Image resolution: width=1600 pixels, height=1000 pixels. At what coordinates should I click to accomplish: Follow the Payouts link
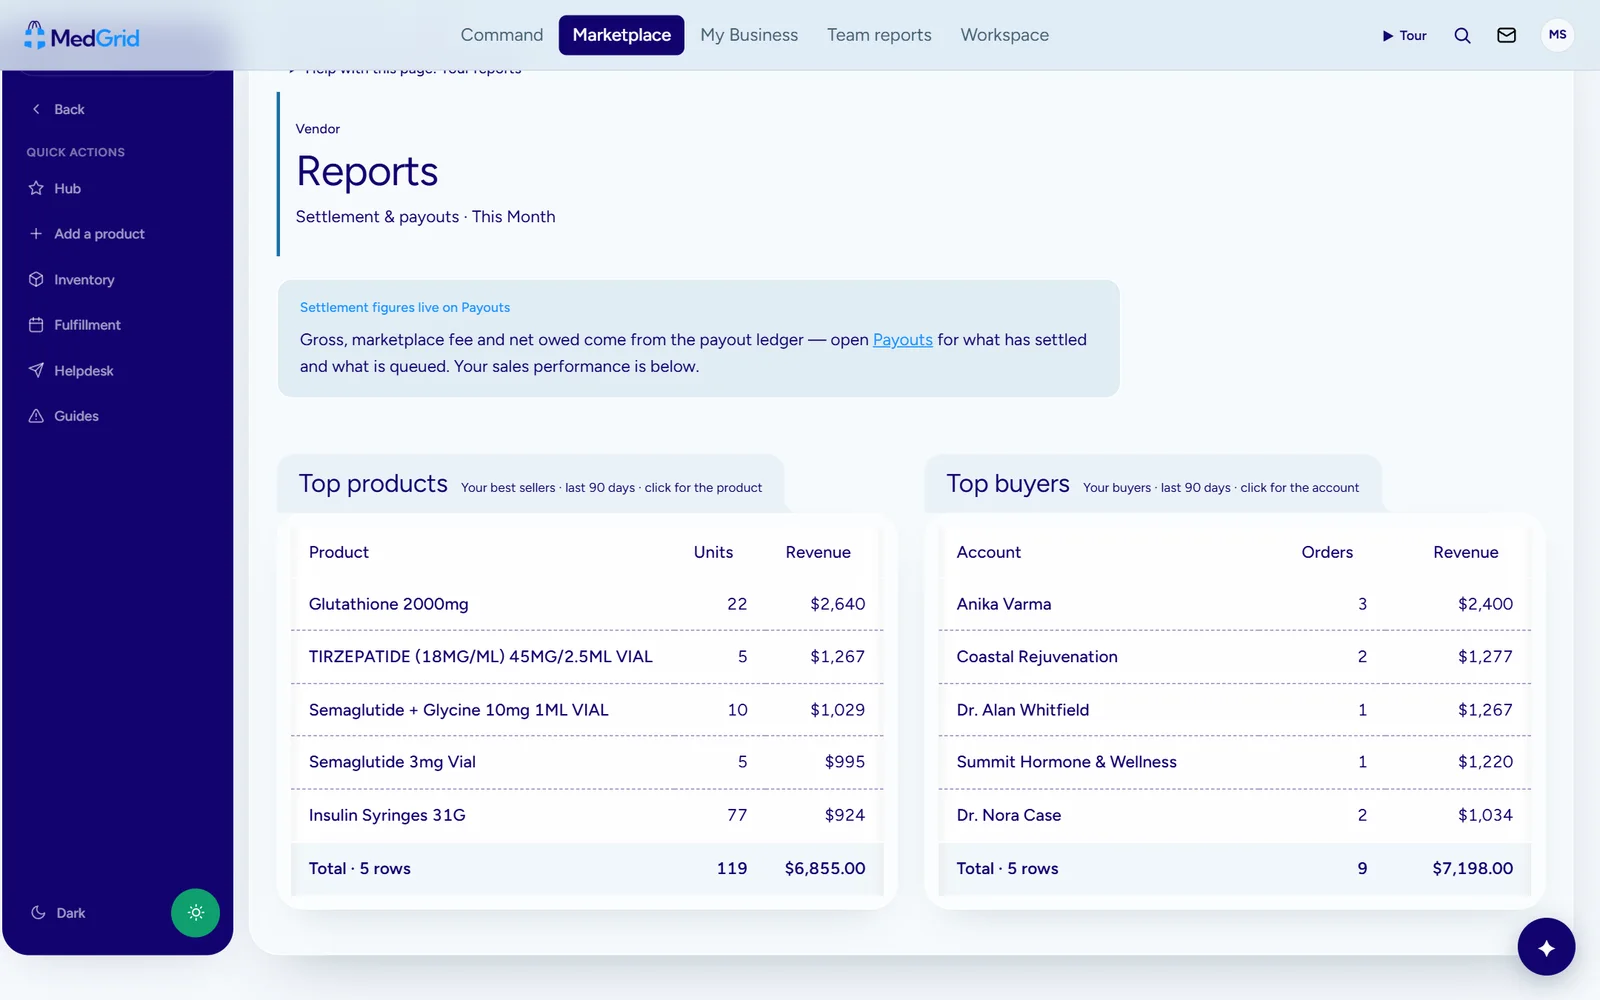pyautogui.click(x=902, y=340)
